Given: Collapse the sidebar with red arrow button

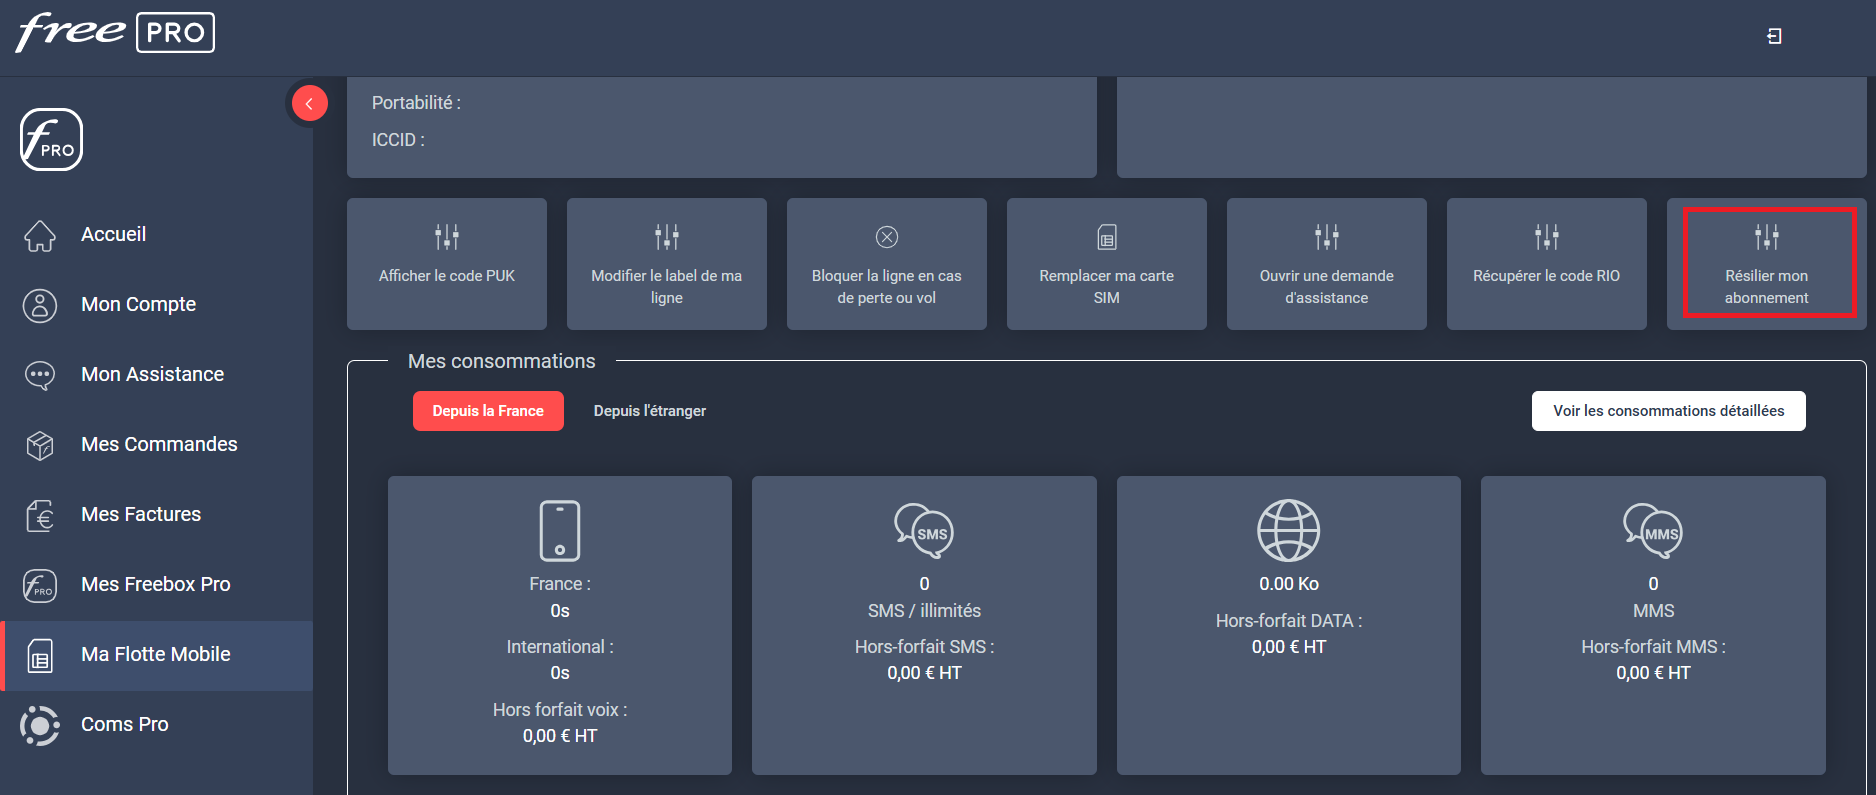Looking at the screenshot, I should click(309, 103).
